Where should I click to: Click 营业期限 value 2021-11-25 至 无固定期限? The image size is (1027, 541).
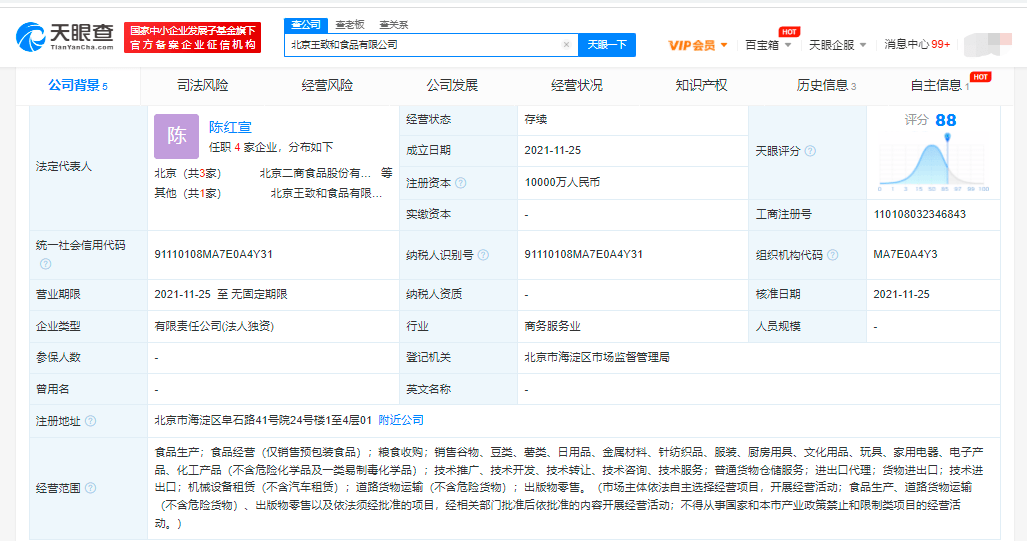point(221,294)
